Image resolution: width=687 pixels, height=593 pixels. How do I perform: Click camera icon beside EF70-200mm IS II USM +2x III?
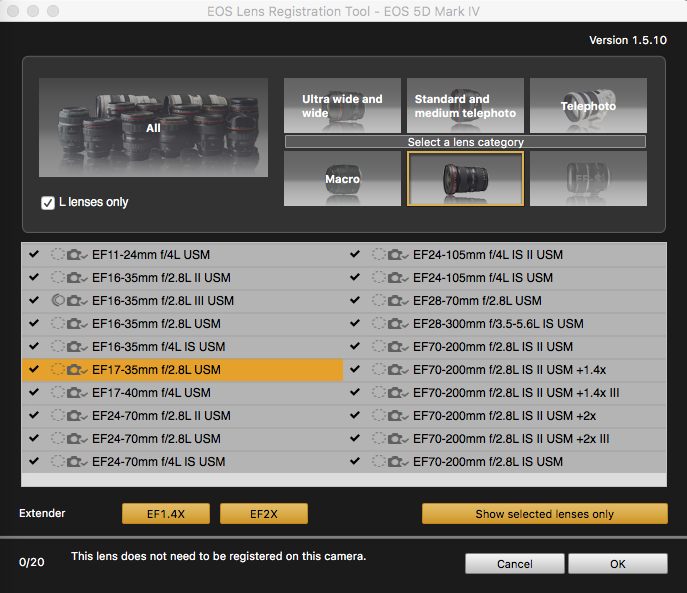(x=398, y=439)
